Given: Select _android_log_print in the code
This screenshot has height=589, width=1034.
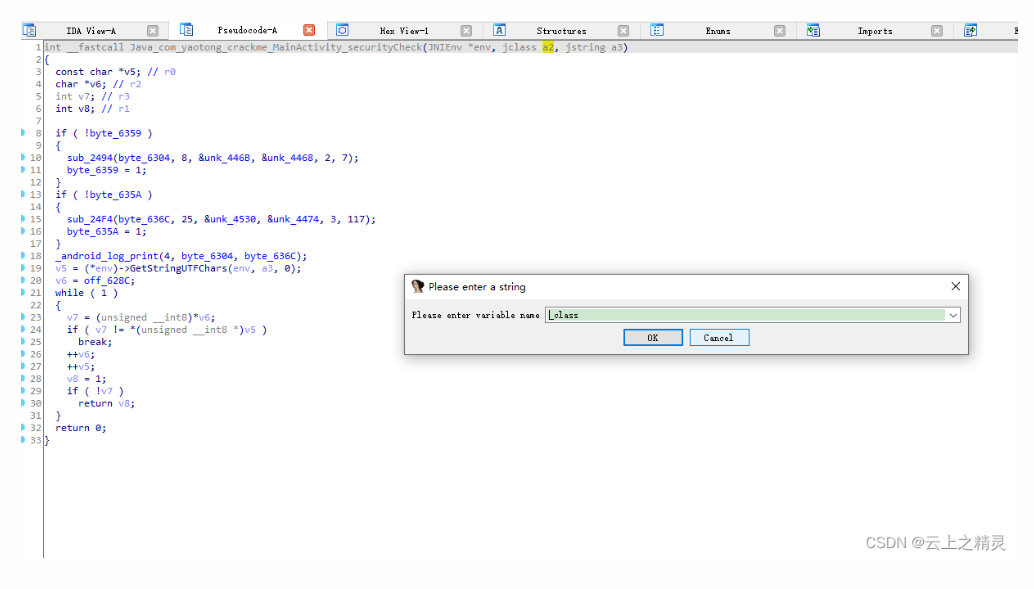Looking at the screenshot, I should (107, 256).
